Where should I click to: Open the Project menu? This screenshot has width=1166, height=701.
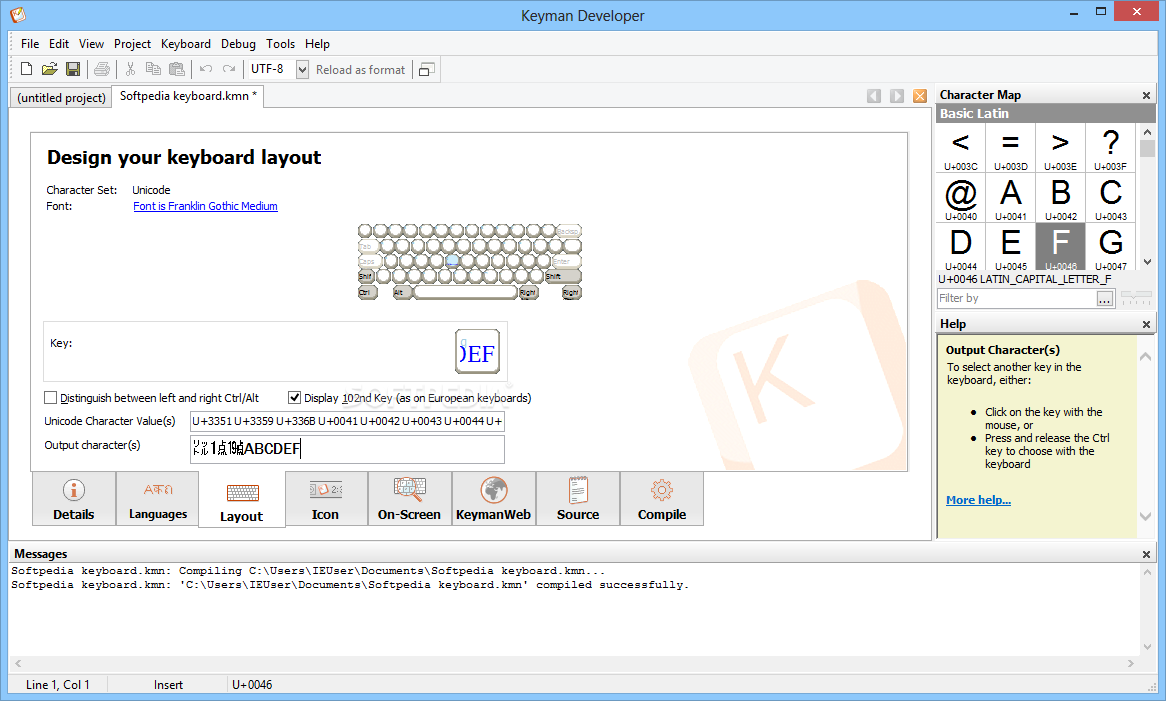[132, 44]
